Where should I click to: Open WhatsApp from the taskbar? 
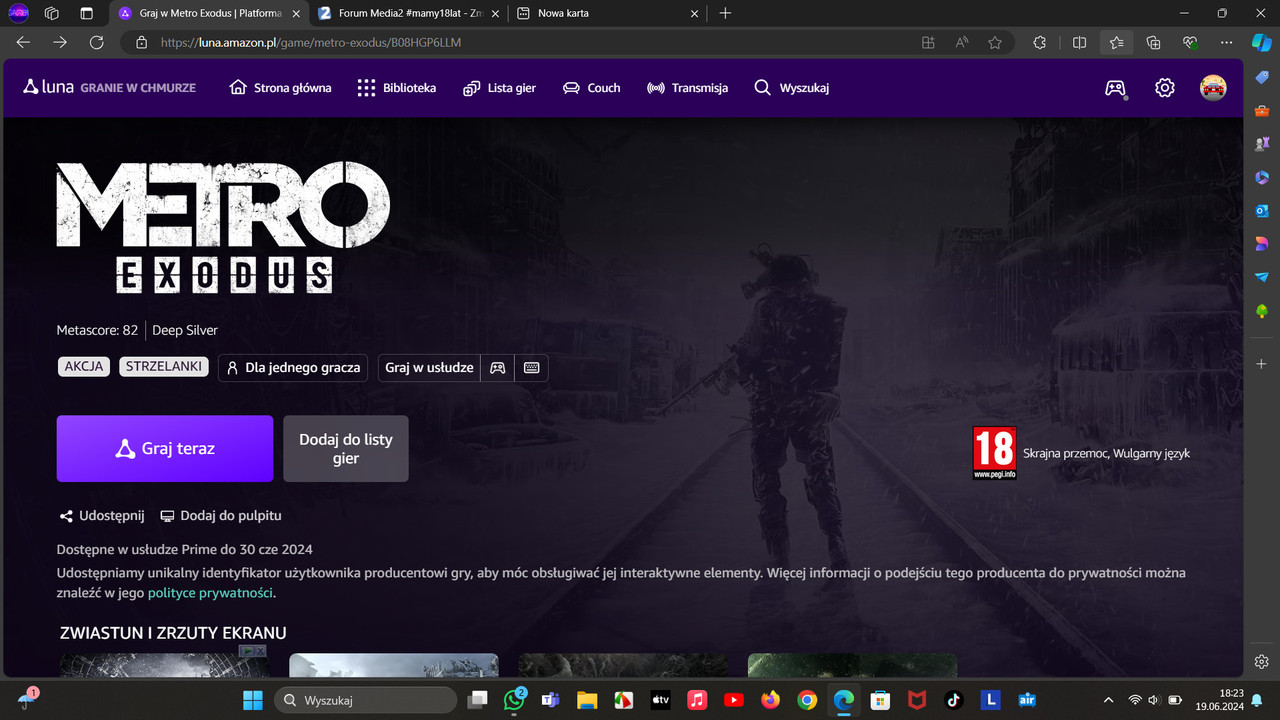tap(514, 700)
